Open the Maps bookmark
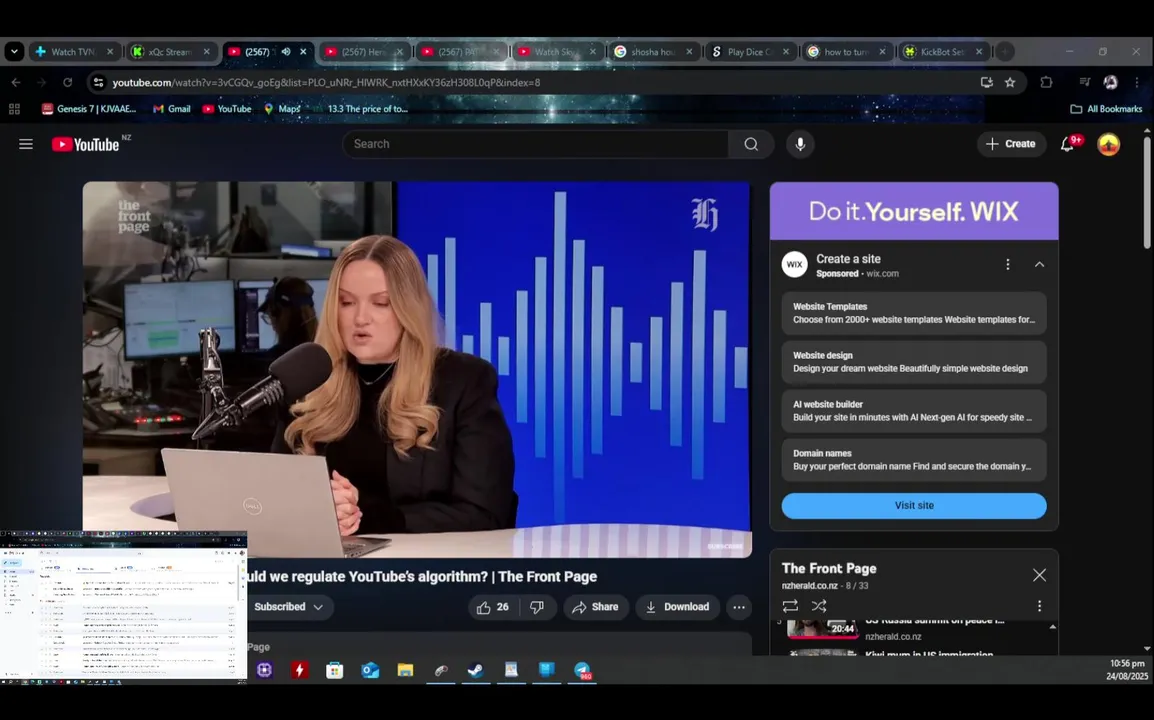1154x720 pixels. click(x=282, y=109)
